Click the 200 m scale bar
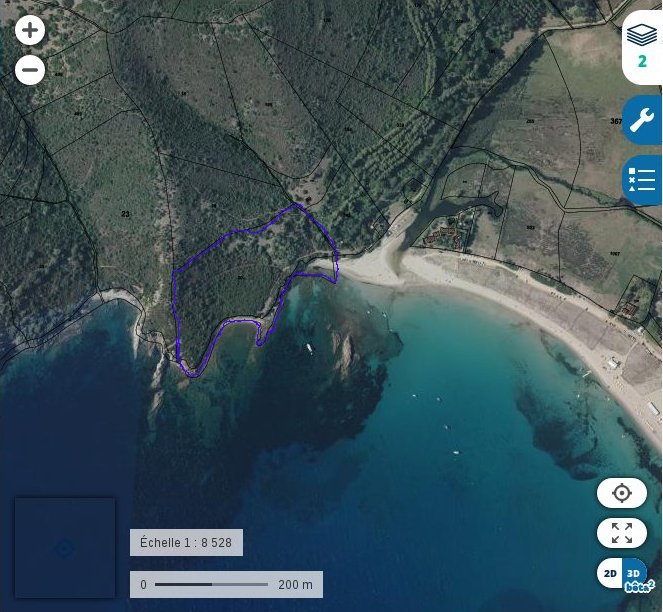The image size is (663, 612). (x=226, y=585)
